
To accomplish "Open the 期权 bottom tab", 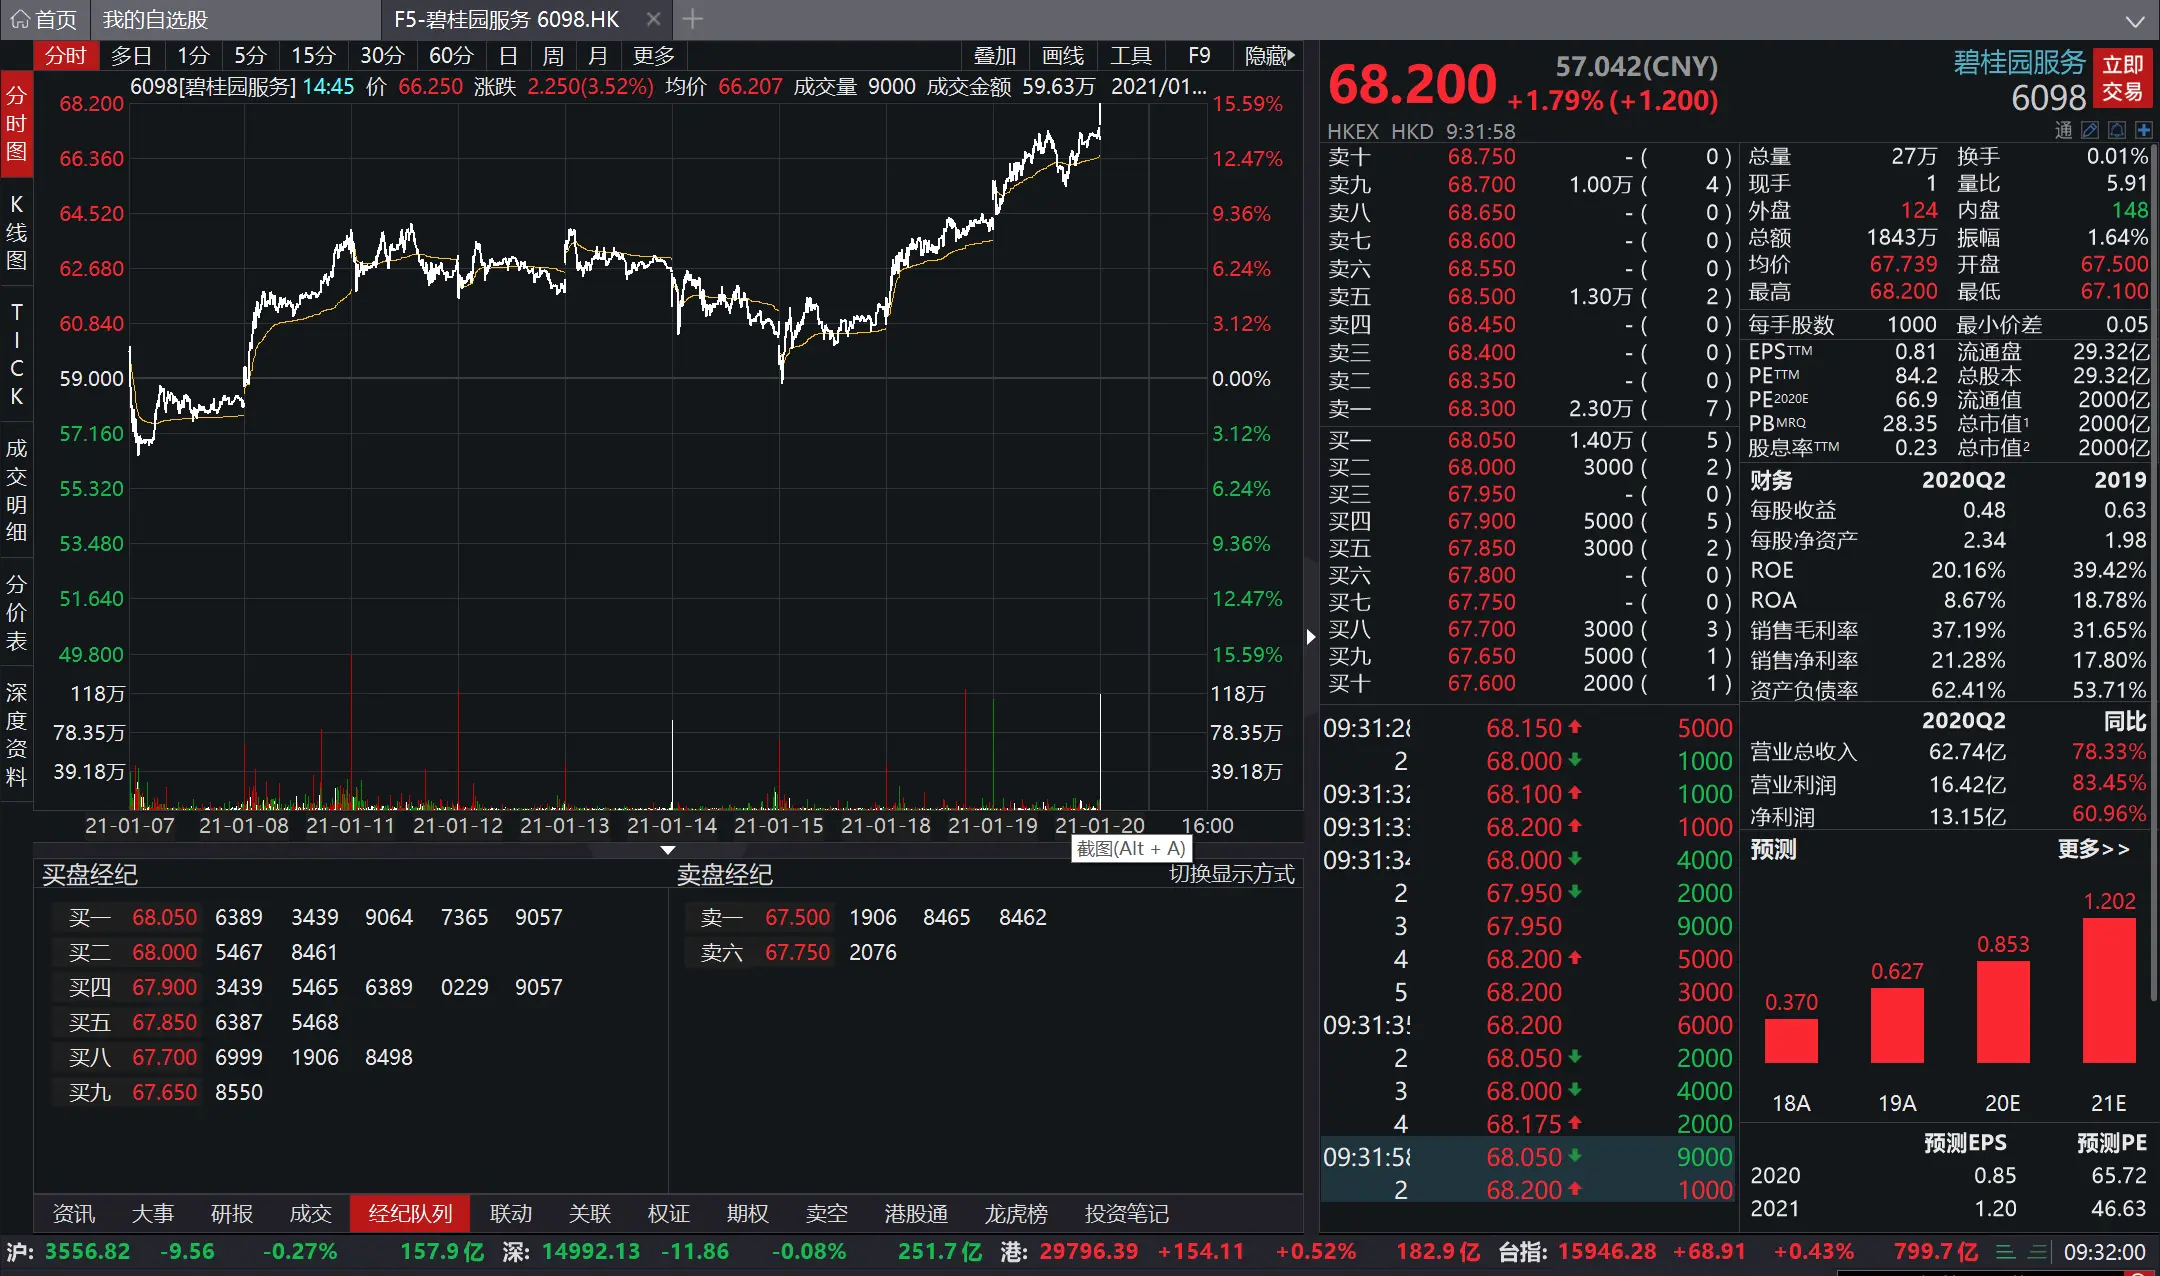I will click(748, 1213).
